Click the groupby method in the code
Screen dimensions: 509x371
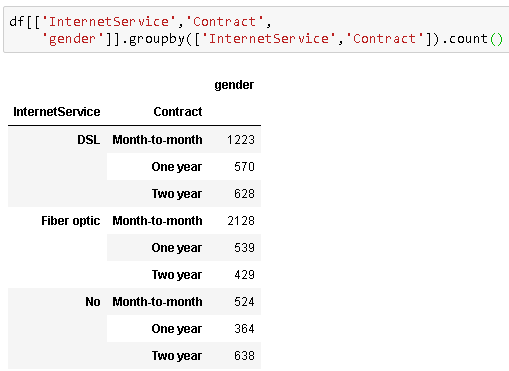pyautogui.click(x=156, y=39)
